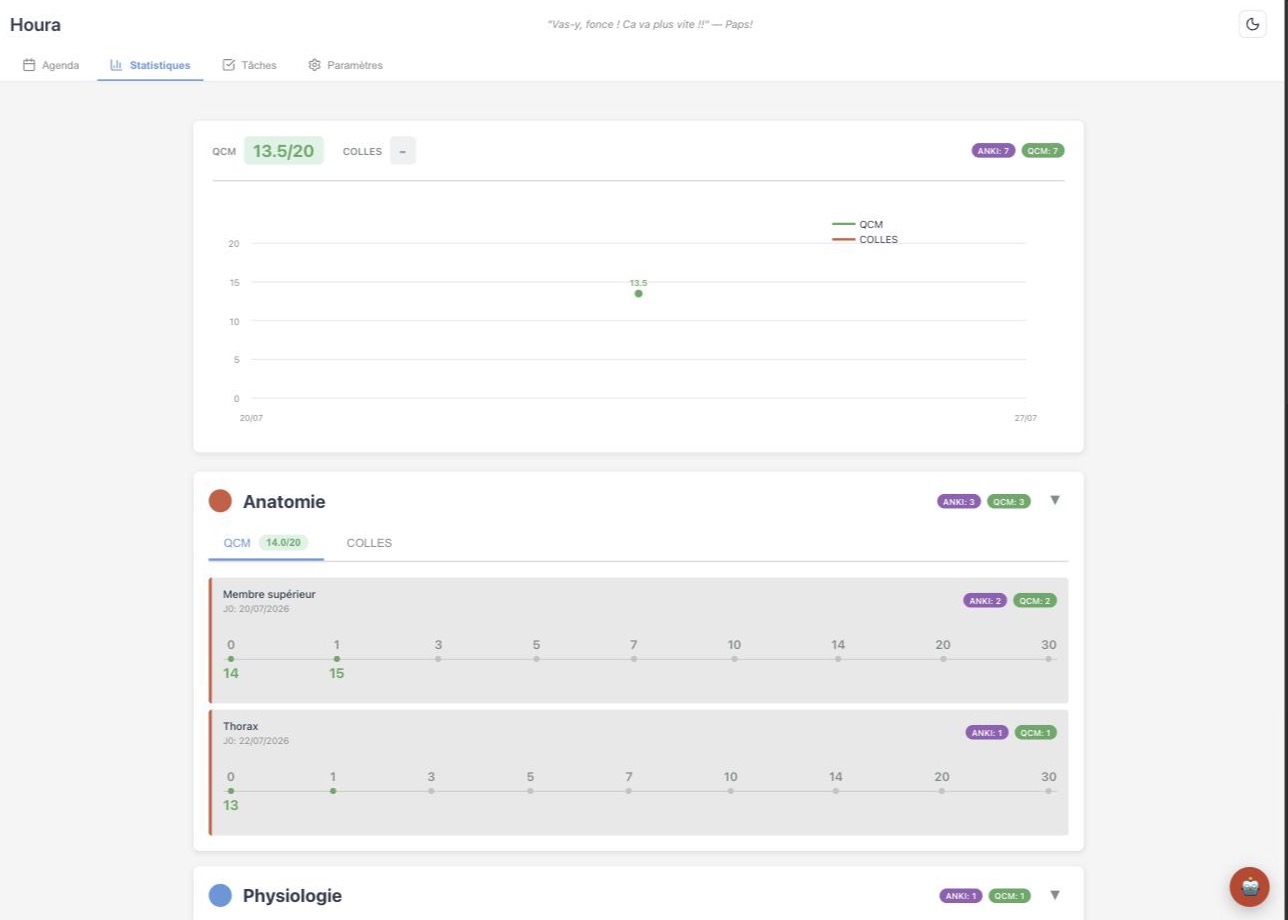Click the ANKI: 1 badge for Thorax

[x=987, y=733]
